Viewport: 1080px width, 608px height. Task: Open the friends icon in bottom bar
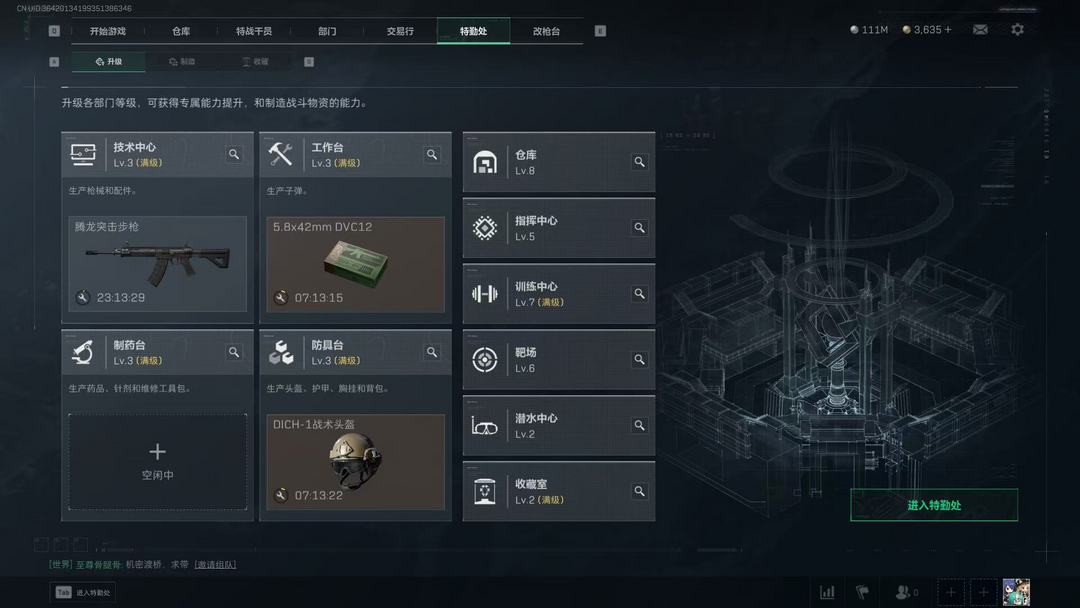pyautogui.click(x=906, y=592)
